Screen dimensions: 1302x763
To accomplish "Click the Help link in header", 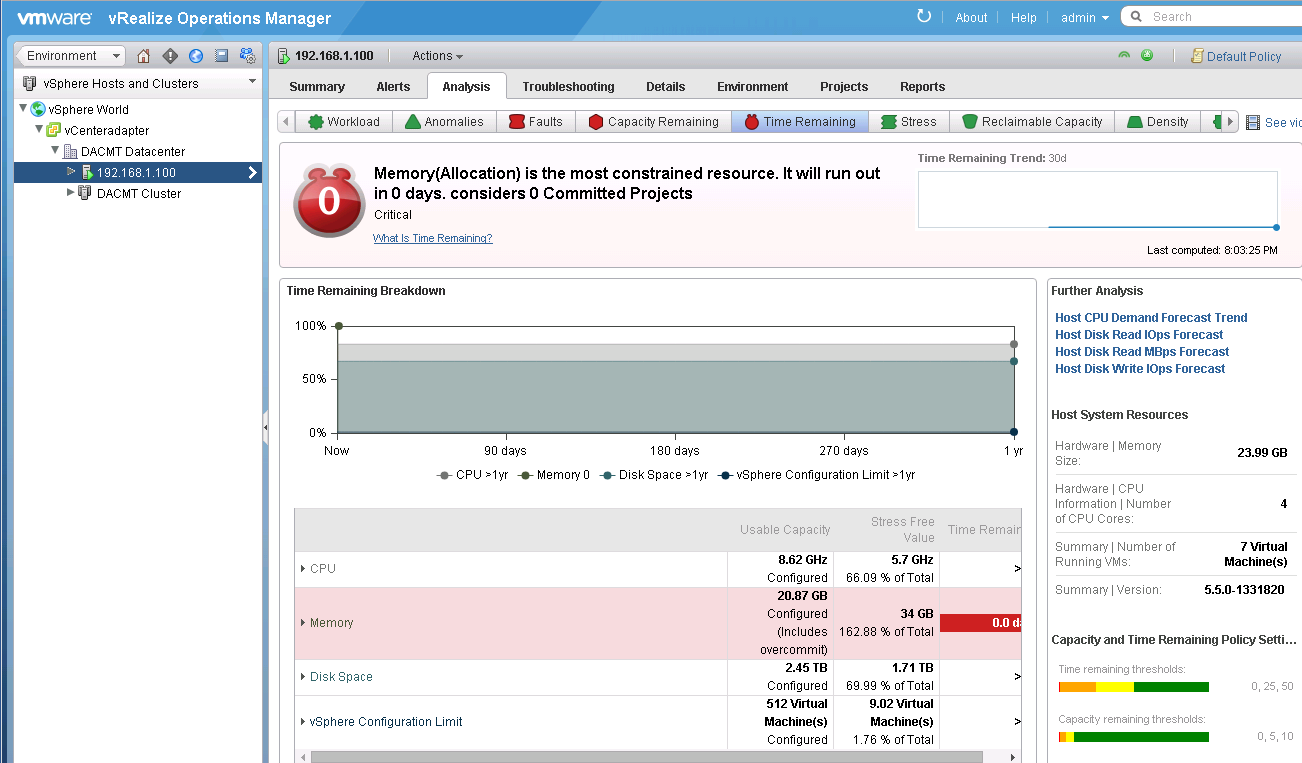I will click(1024, 17).
